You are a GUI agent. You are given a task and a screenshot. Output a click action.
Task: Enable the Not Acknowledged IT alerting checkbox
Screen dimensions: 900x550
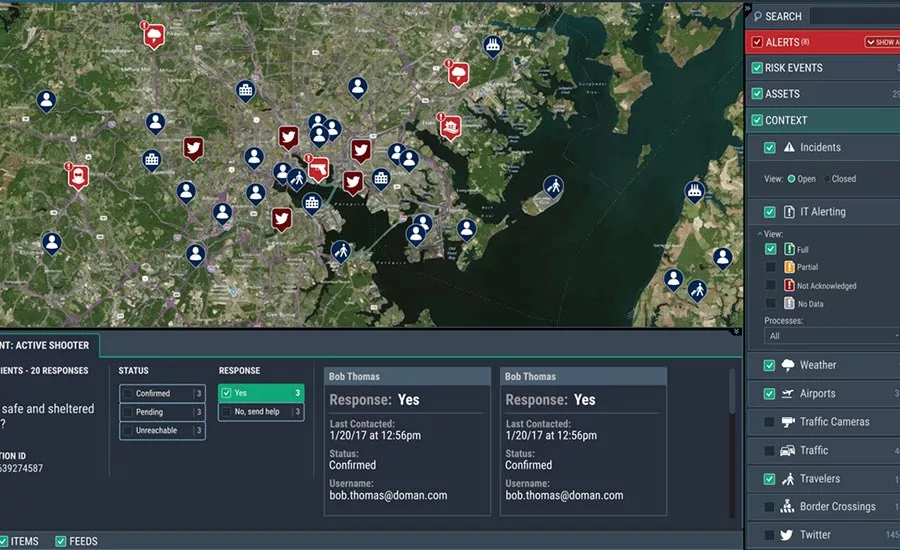770,286
